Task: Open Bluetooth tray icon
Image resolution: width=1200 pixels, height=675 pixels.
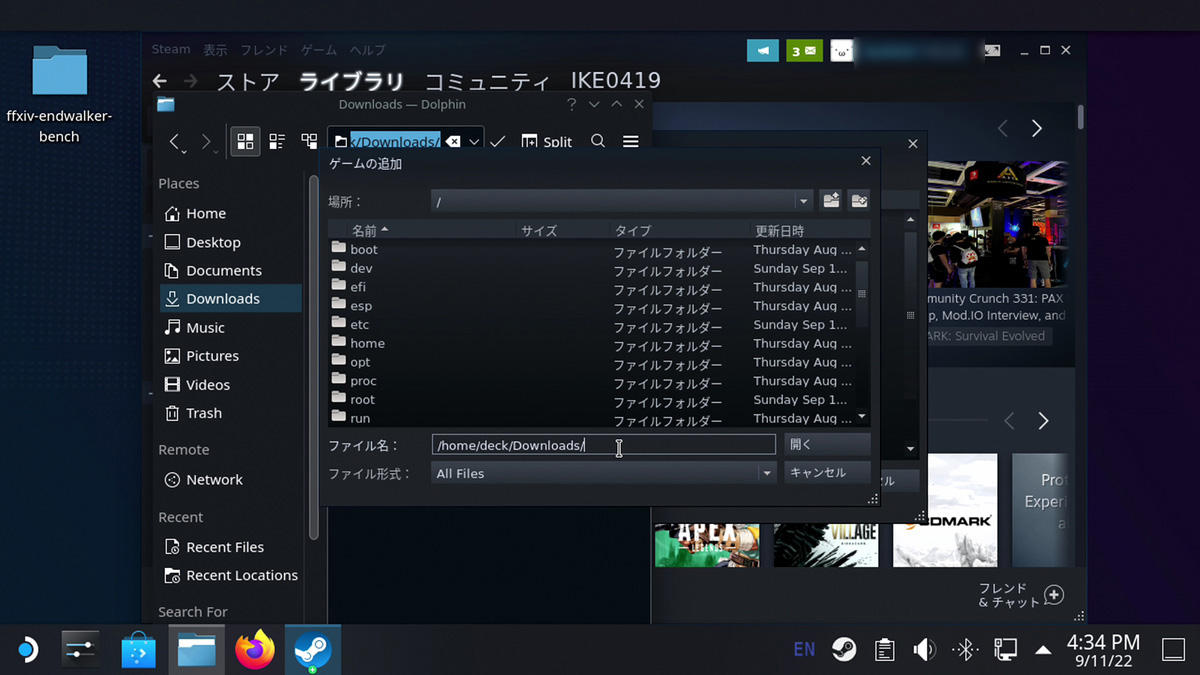Action: point(964,650)
